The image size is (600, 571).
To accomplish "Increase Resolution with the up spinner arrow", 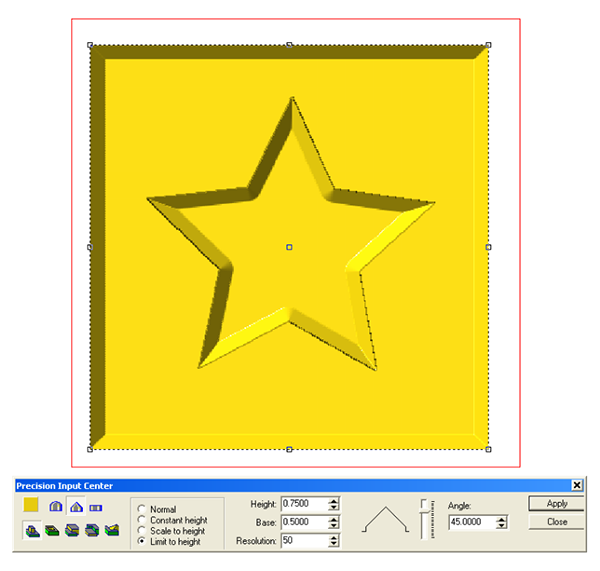I will [x=334, y=537].
